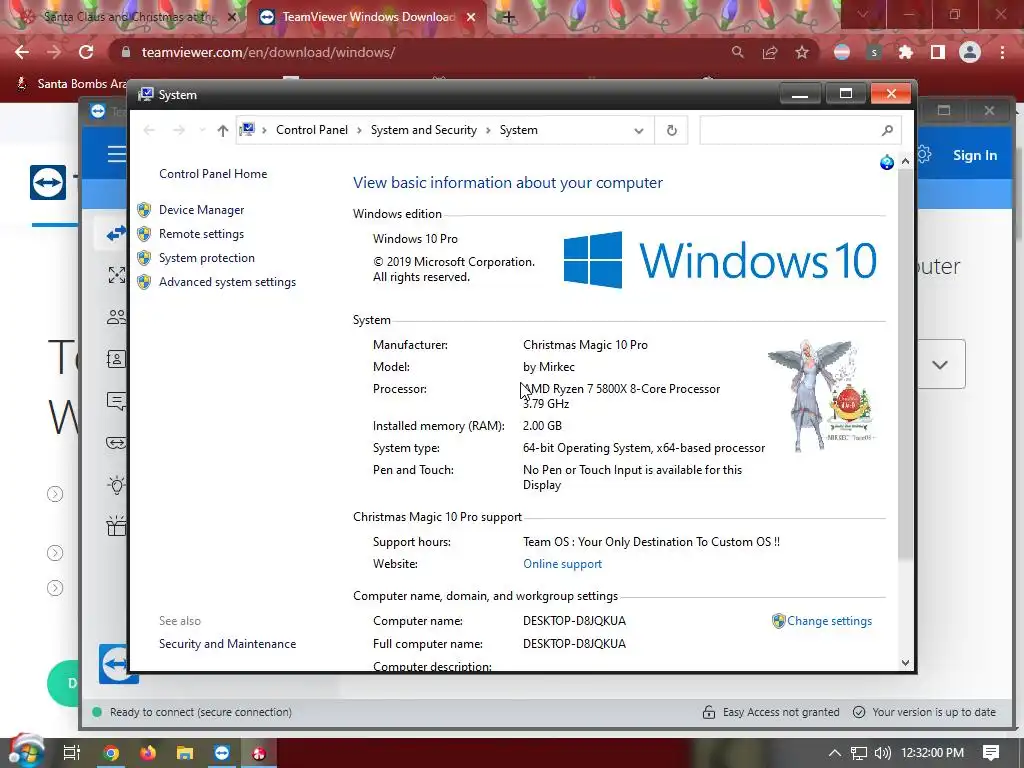Click the search magnifier in Control Panel
The width and height of the screenshot is (1024, 768).
(x=887, y=131)
